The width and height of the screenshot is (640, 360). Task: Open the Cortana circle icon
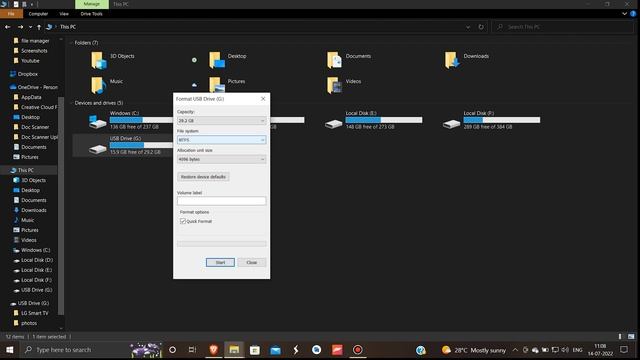pos(172,350)
